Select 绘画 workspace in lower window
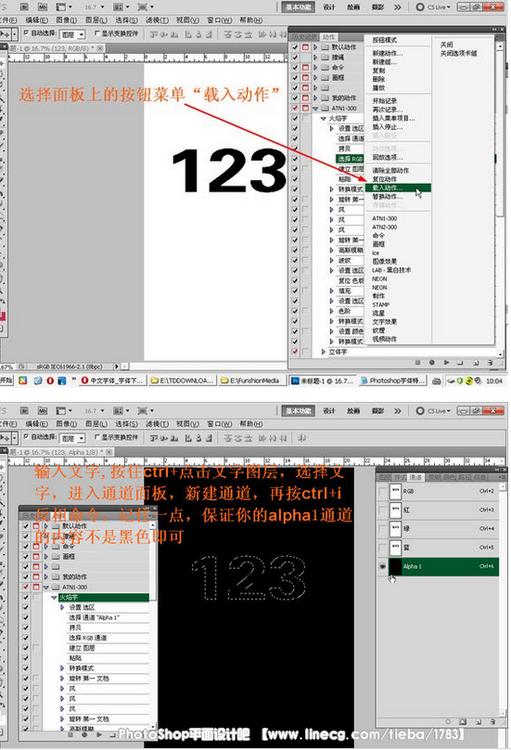The width and height of the screenshot is (511, 750). click(354, 411)
